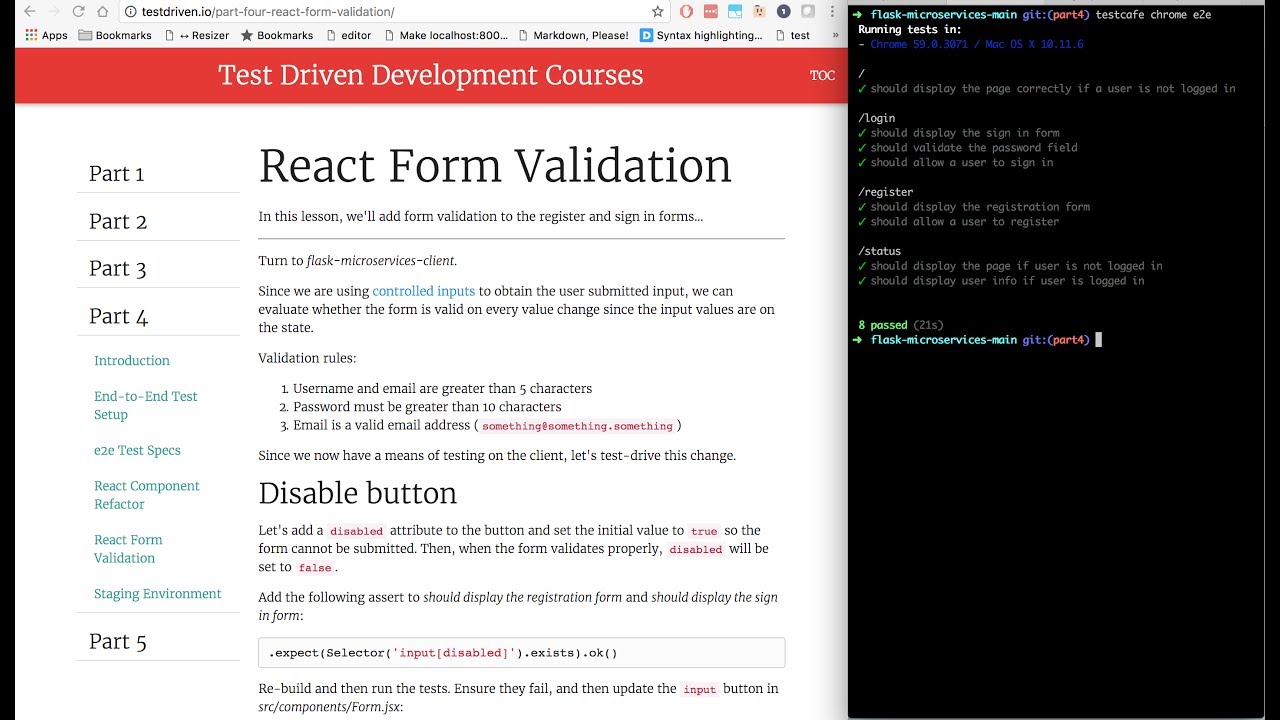The width and height of the screenshot is (1280, 720).
Task: Click 'should validate the password field' in terminal
Action: click(x=973, y=148)
